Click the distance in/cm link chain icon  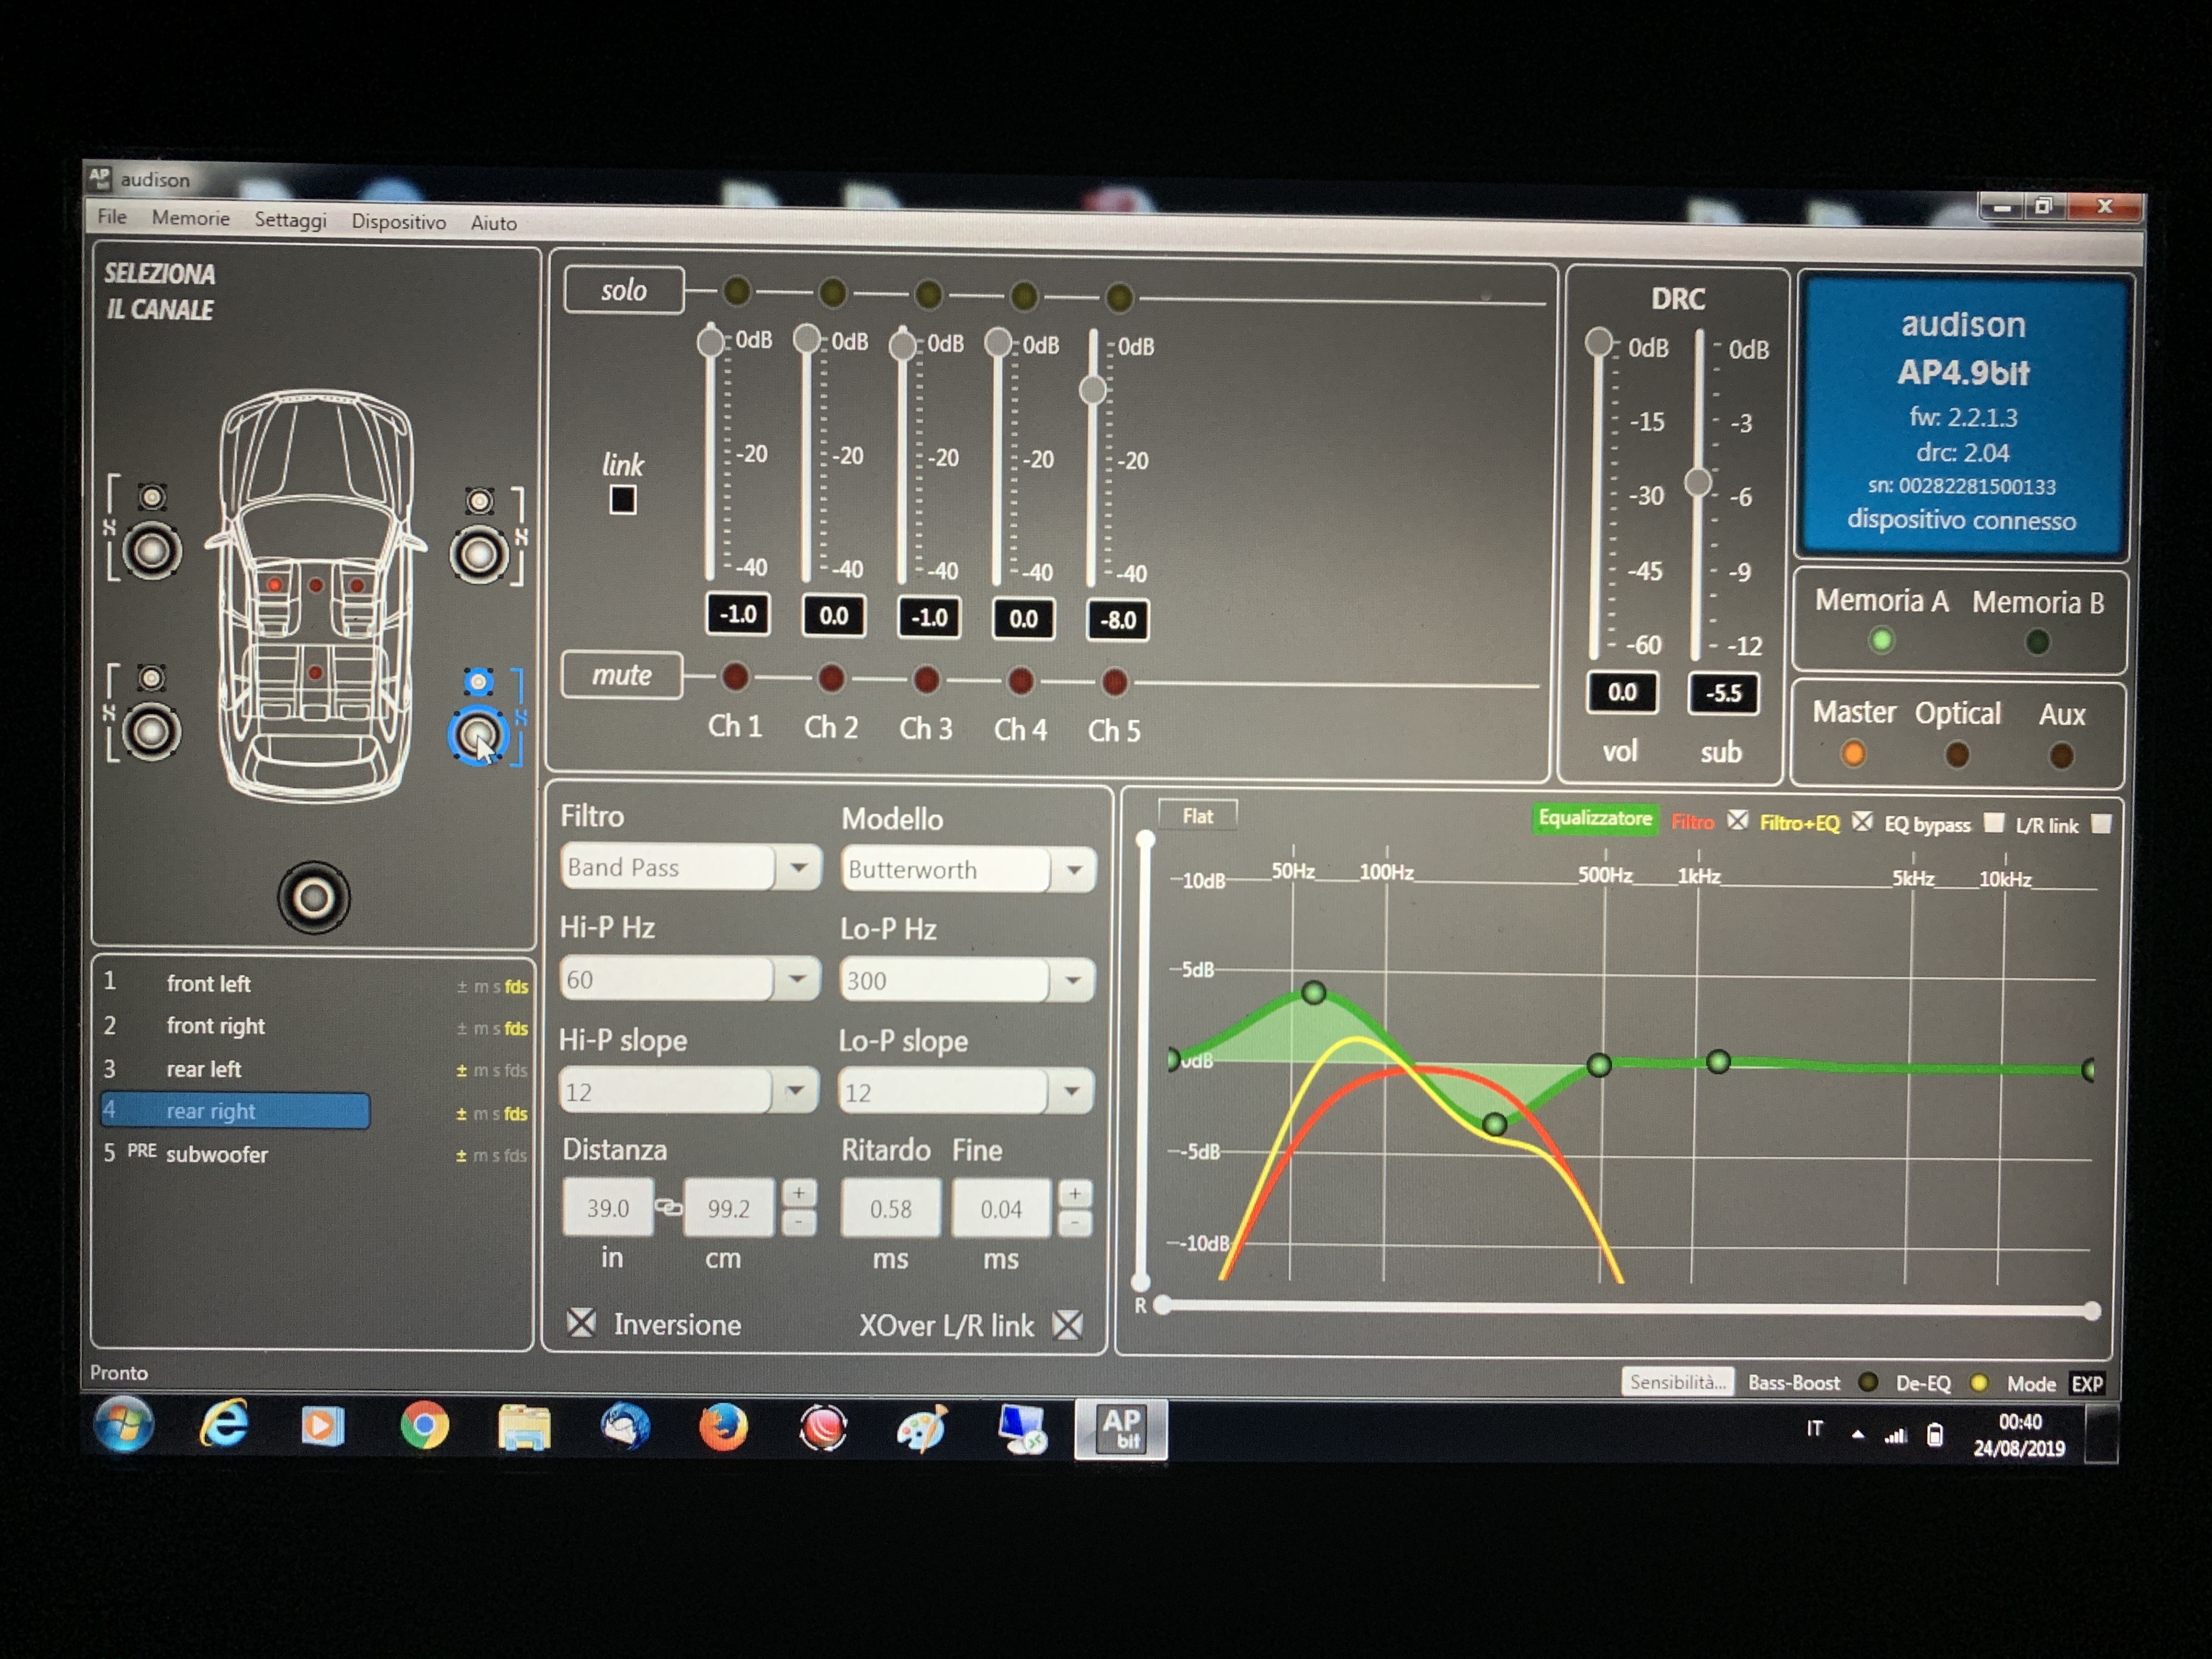pos(668,1207)
